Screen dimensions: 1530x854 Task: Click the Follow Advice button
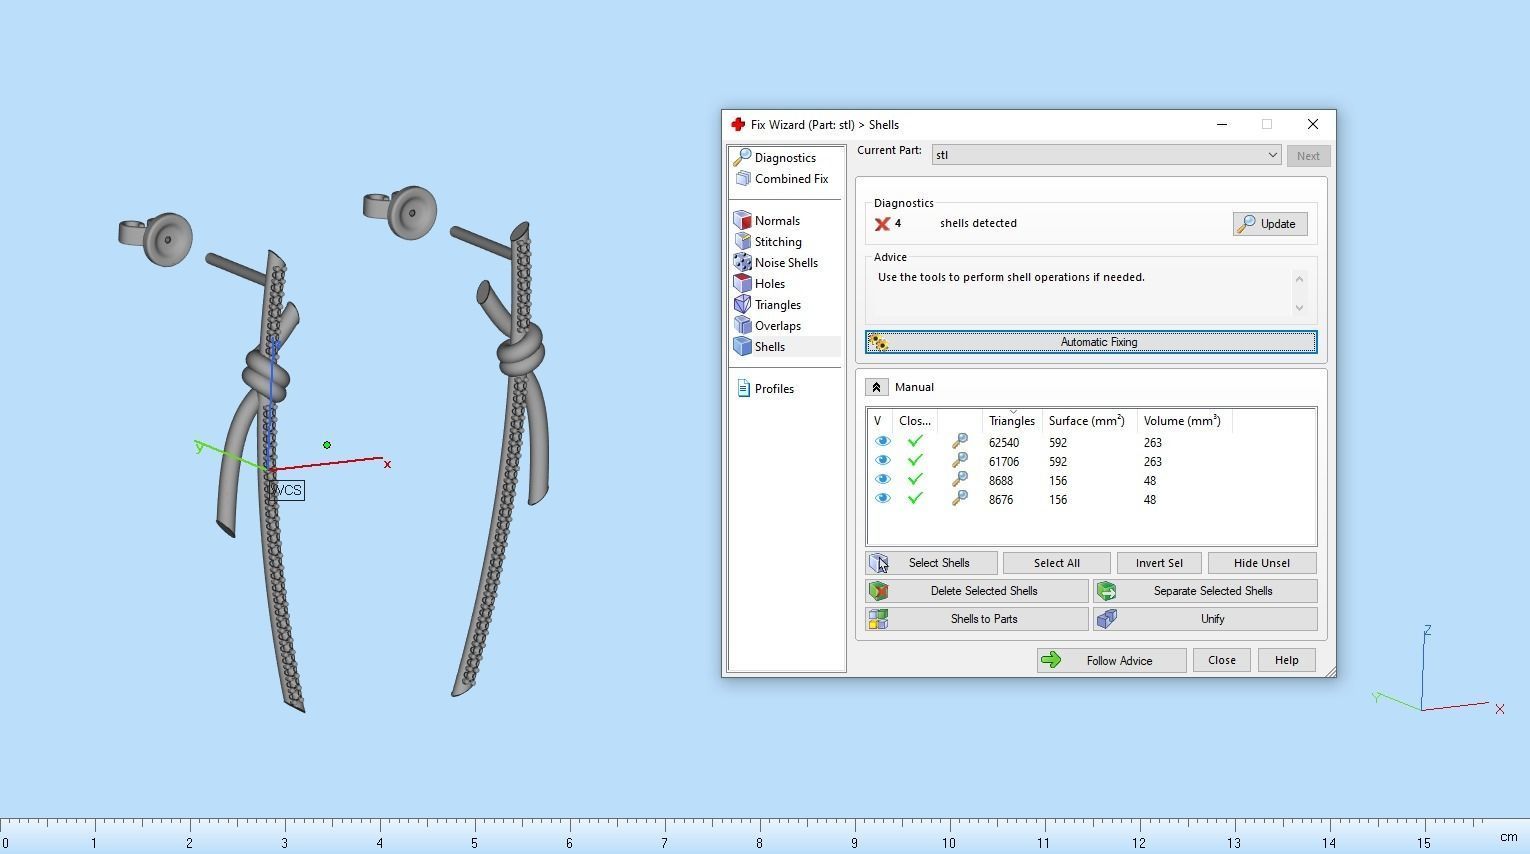pyautogui.click(x=1112, y=660)
